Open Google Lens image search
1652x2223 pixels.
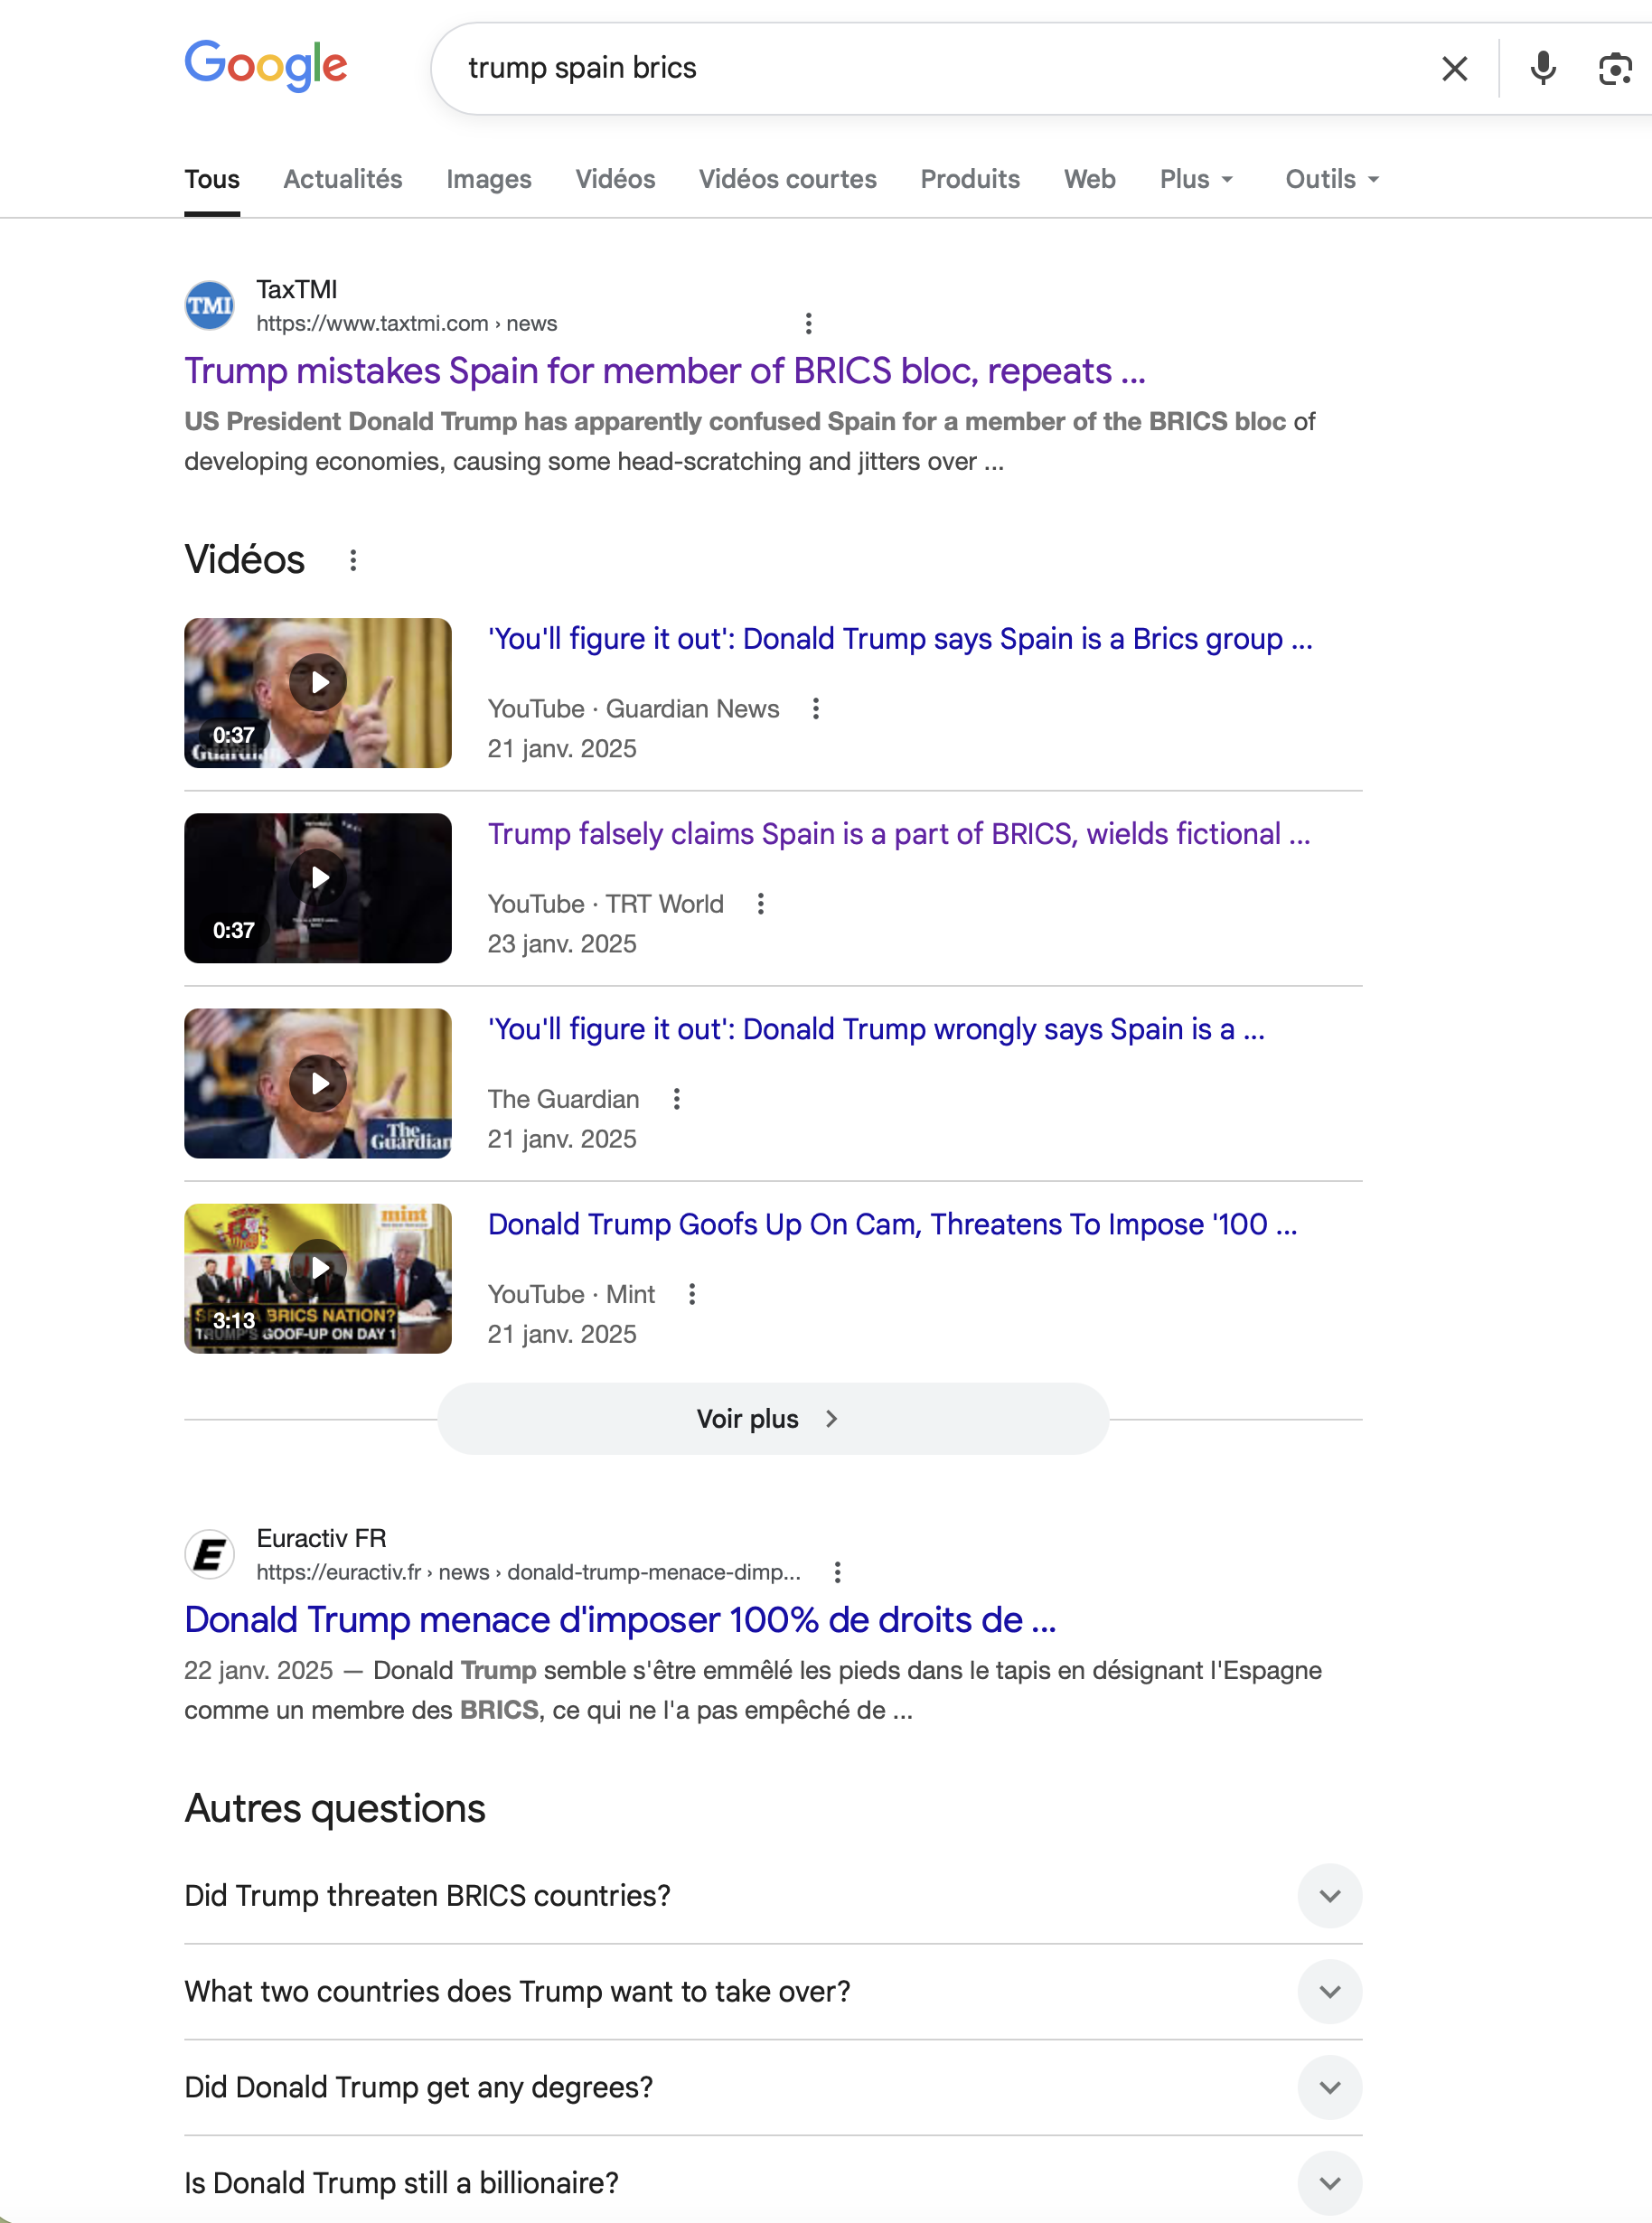1614,69
